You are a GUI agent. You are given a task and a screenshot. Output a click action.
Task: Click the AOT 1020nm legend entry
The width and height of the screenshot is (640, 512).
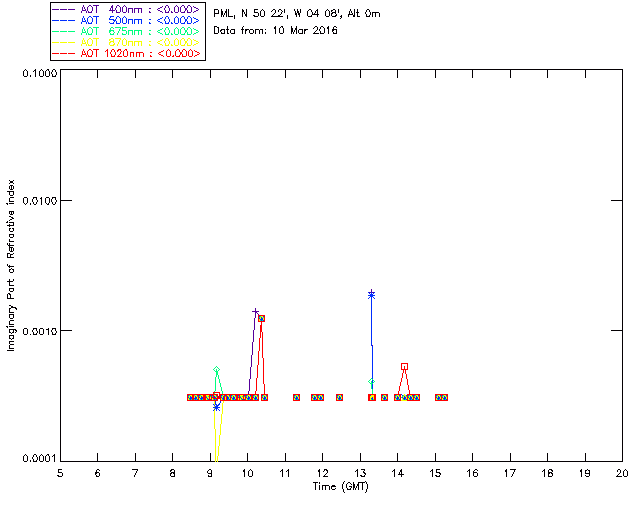coord(127,53)
